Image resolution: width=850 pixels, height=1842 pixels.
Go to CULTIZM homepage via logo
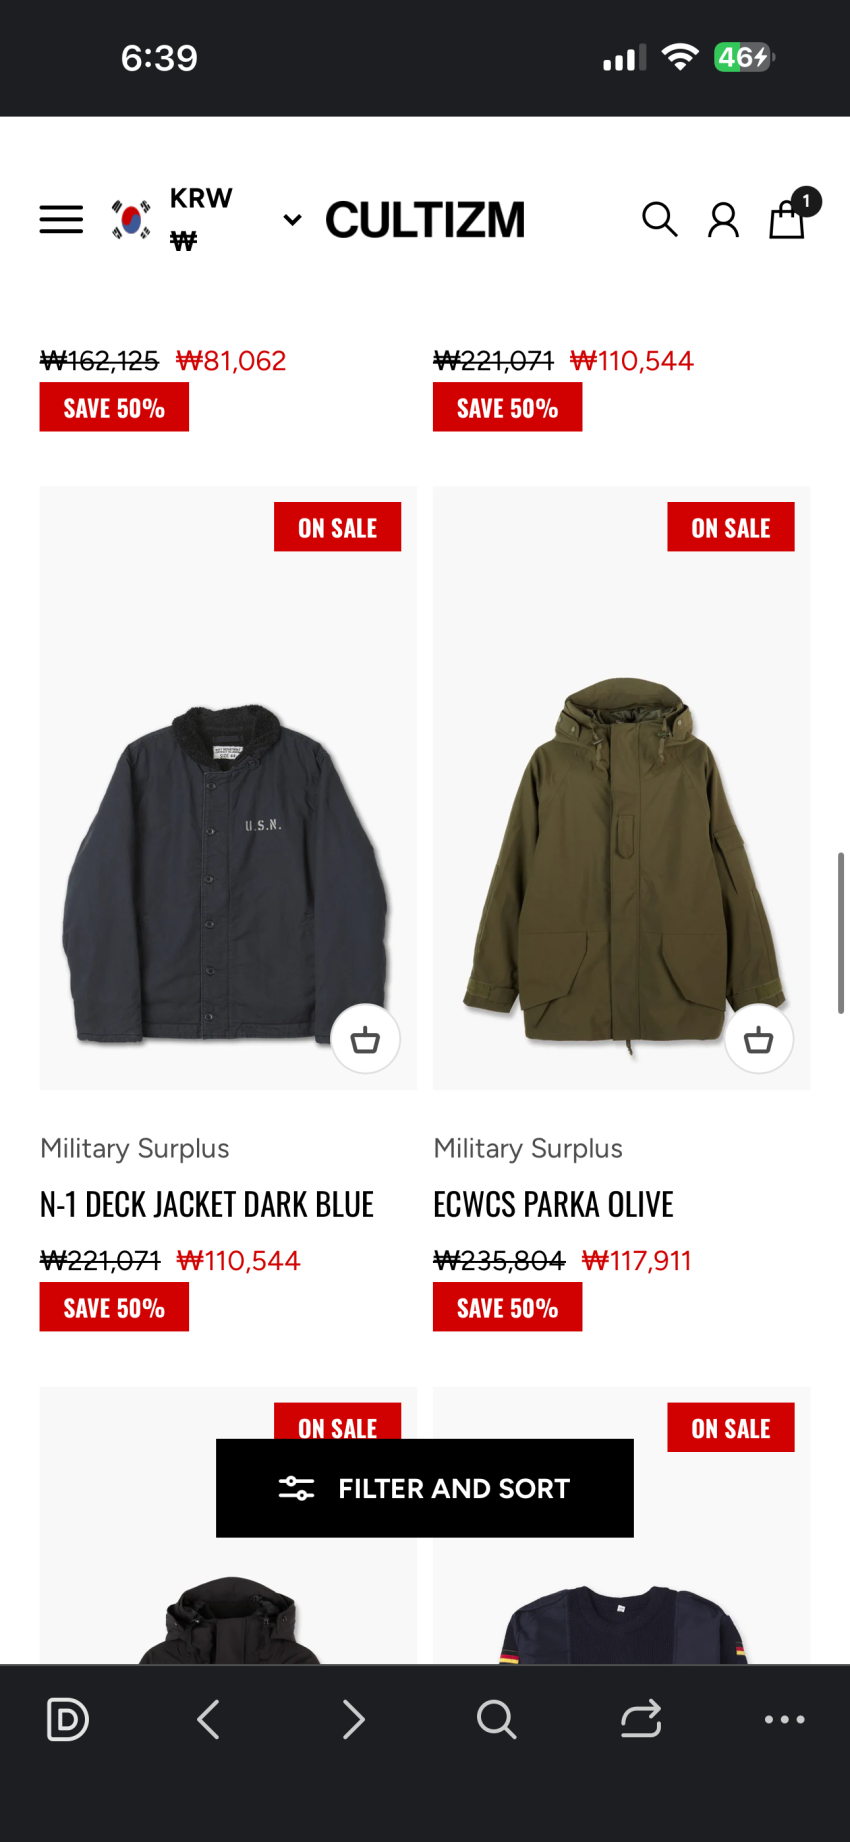point(425,220)
